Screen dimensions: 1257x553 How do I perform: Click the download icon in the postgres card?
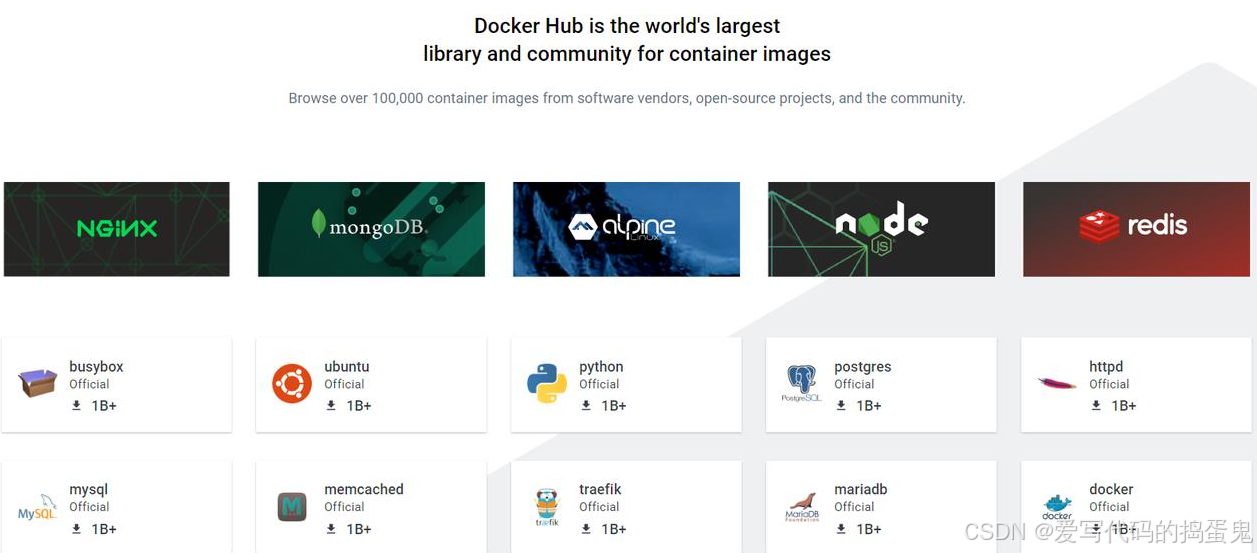coord(841,405)
